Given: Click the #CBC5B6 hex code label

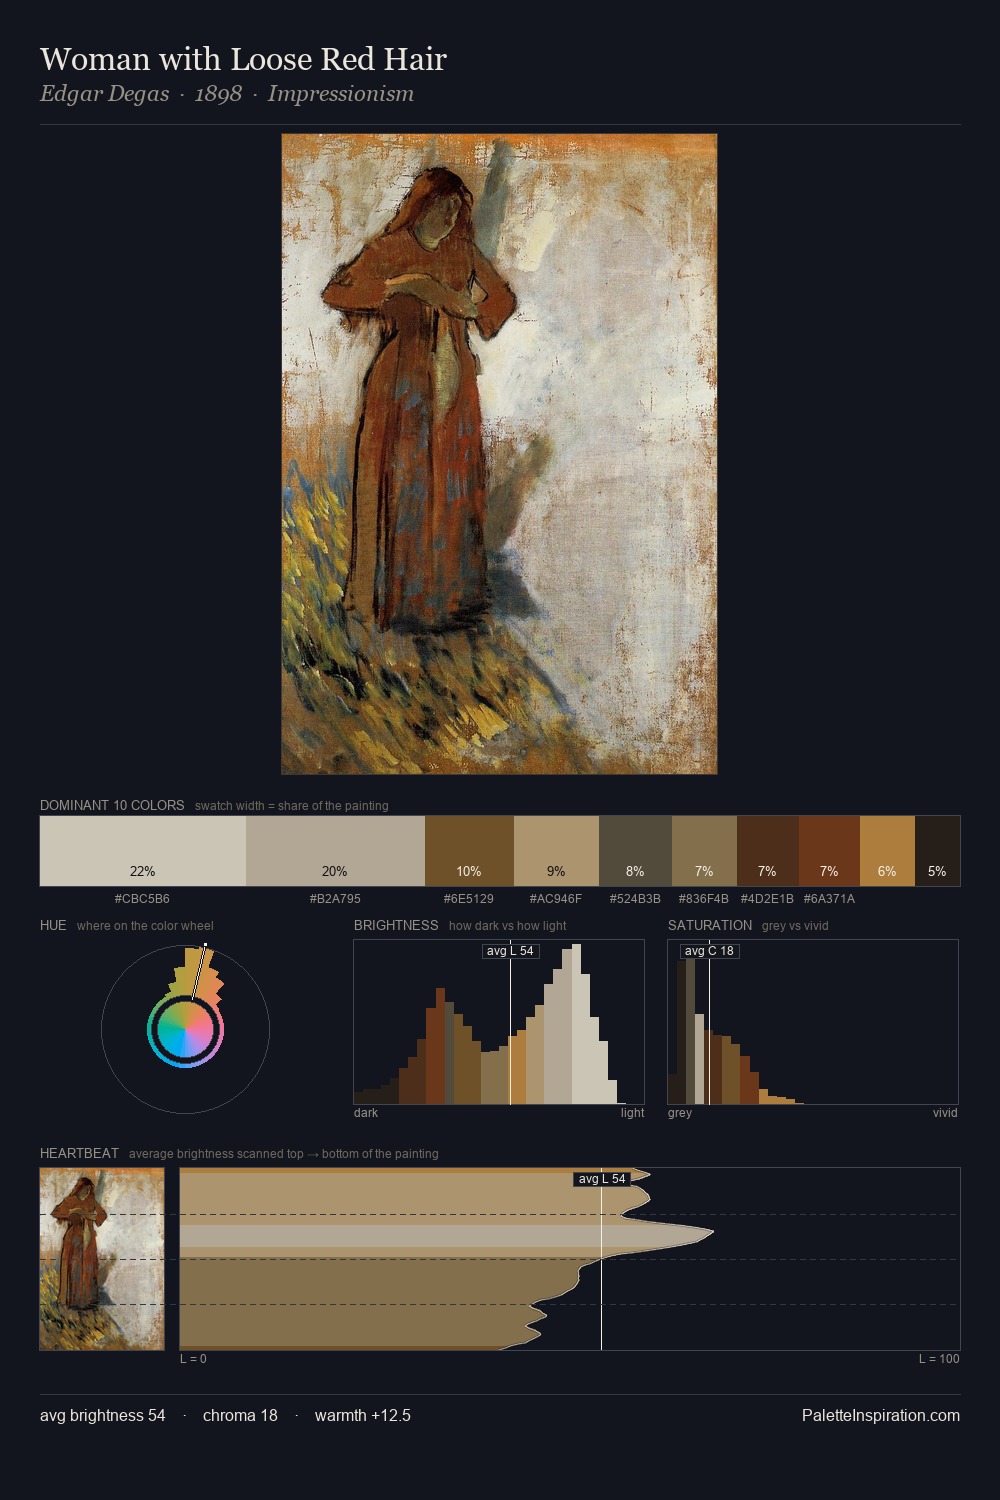Looking at the screenshot, I should pyautogui.click(x=142, y=899).
